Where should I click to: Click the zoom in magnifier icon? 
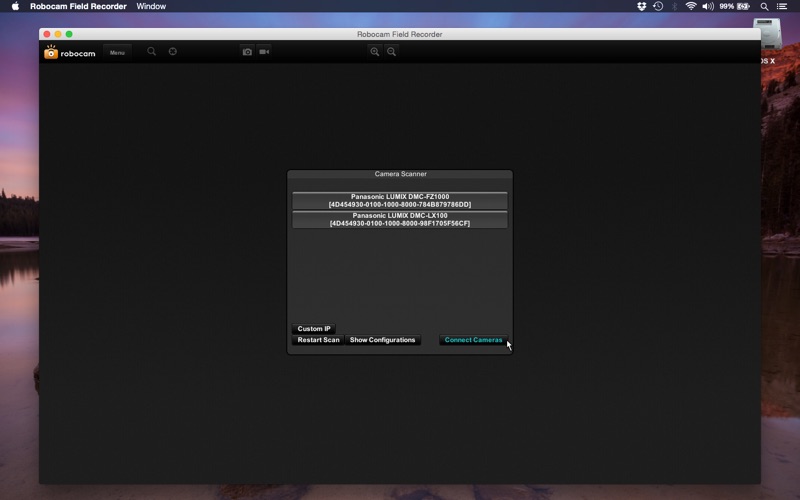pyautogui.click(x=374, y=52)
